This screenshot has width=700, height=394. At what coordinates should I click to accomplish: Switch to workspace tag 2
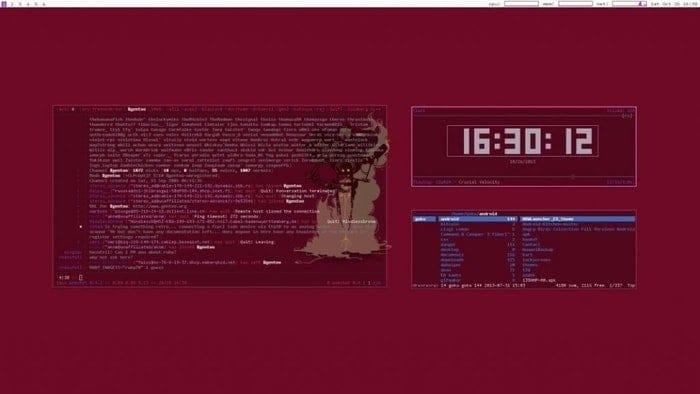(12, 4)
